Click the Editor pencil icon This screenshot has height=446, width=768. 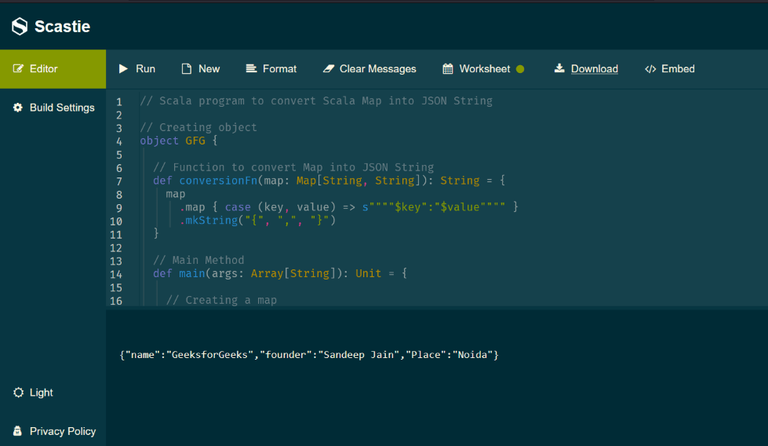point(18,69)
